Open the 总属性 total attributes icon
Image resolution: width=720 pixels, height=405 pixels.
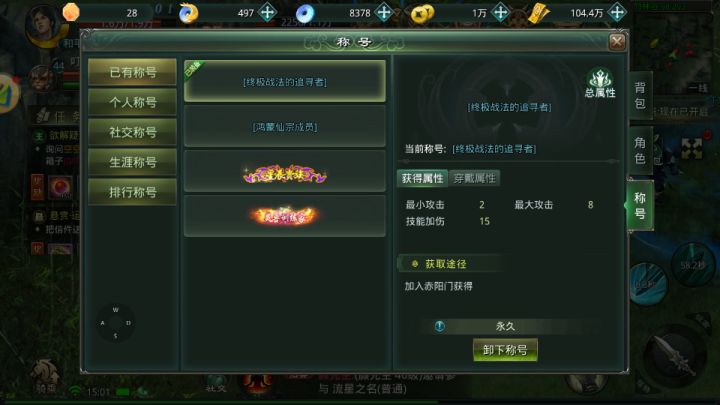(600, 83)
